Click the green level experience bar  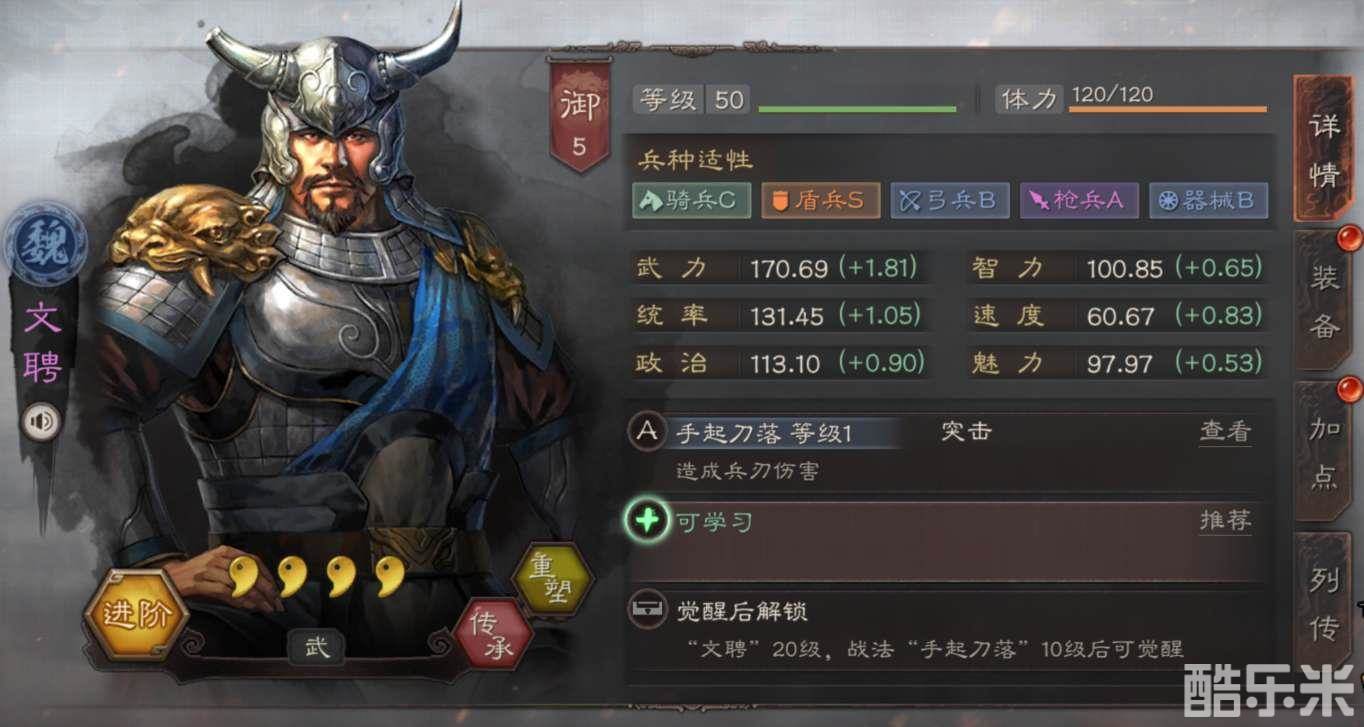tap(857, 108)
